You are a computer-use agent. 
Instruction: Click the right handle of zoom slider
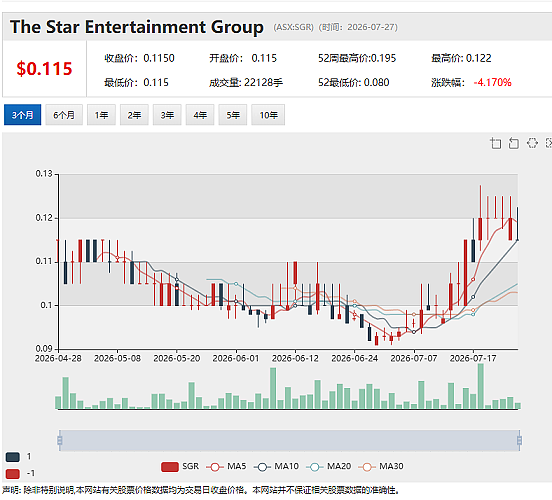pos(519,440)
